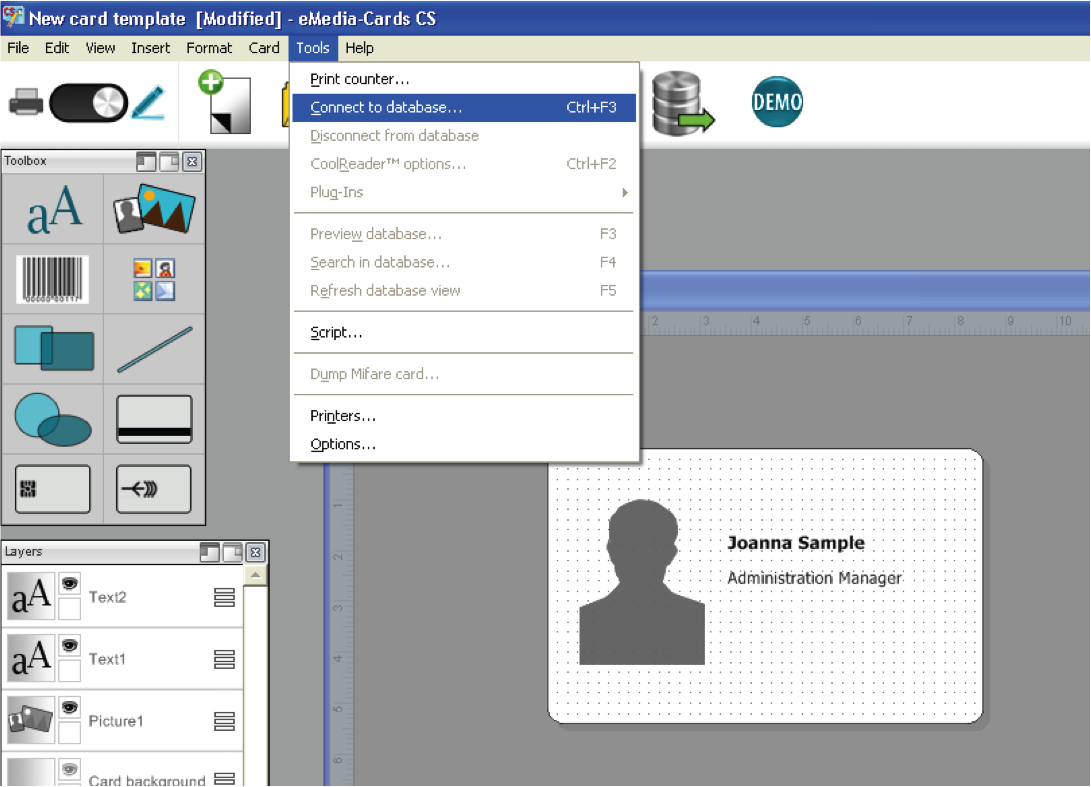Select the Administration Manager text on the card
Screen dimensions: 1091x787
[814, 578]
